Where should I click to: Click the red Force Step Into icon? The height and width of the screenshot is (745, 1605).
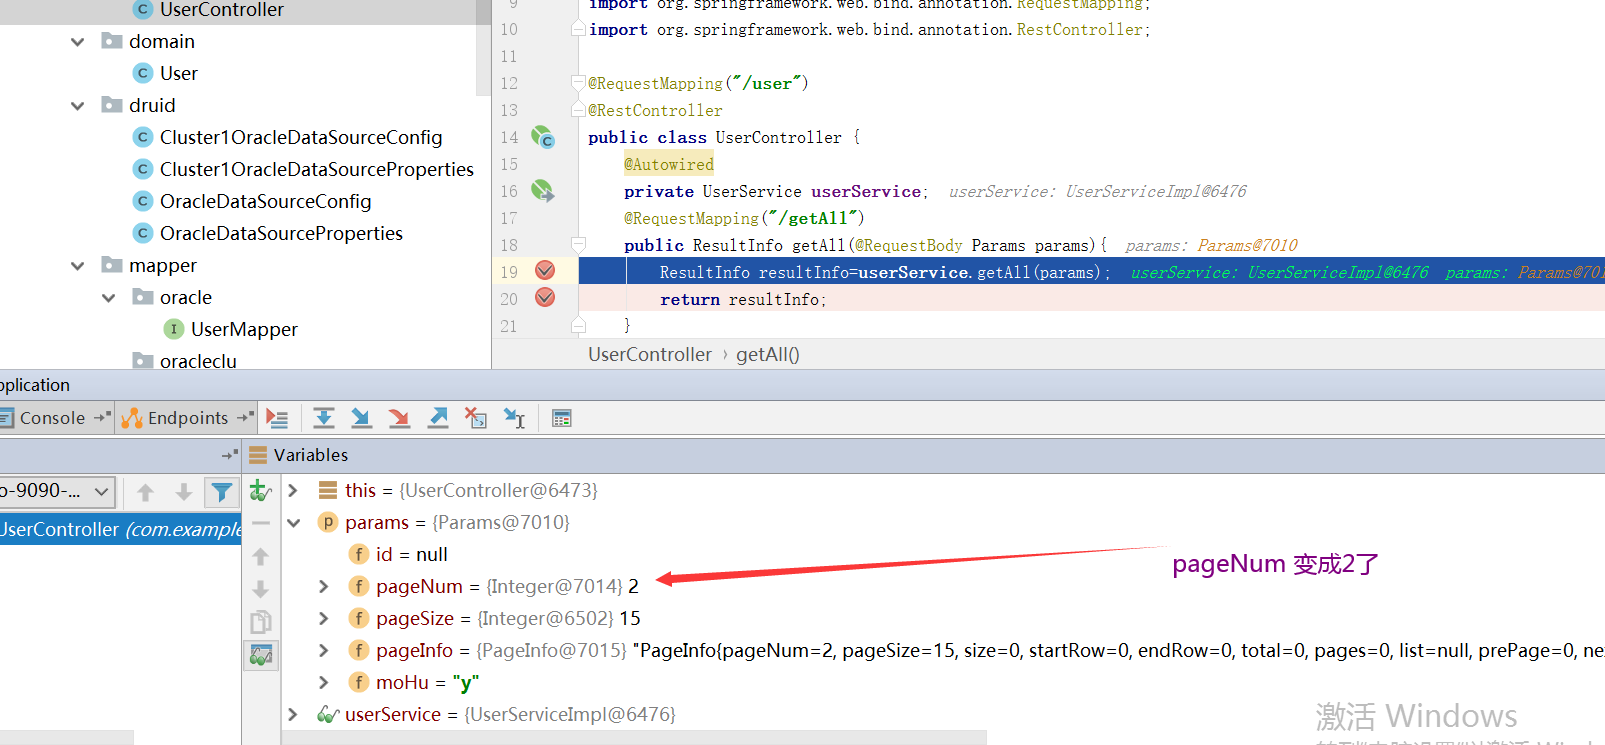coord(399,418)
